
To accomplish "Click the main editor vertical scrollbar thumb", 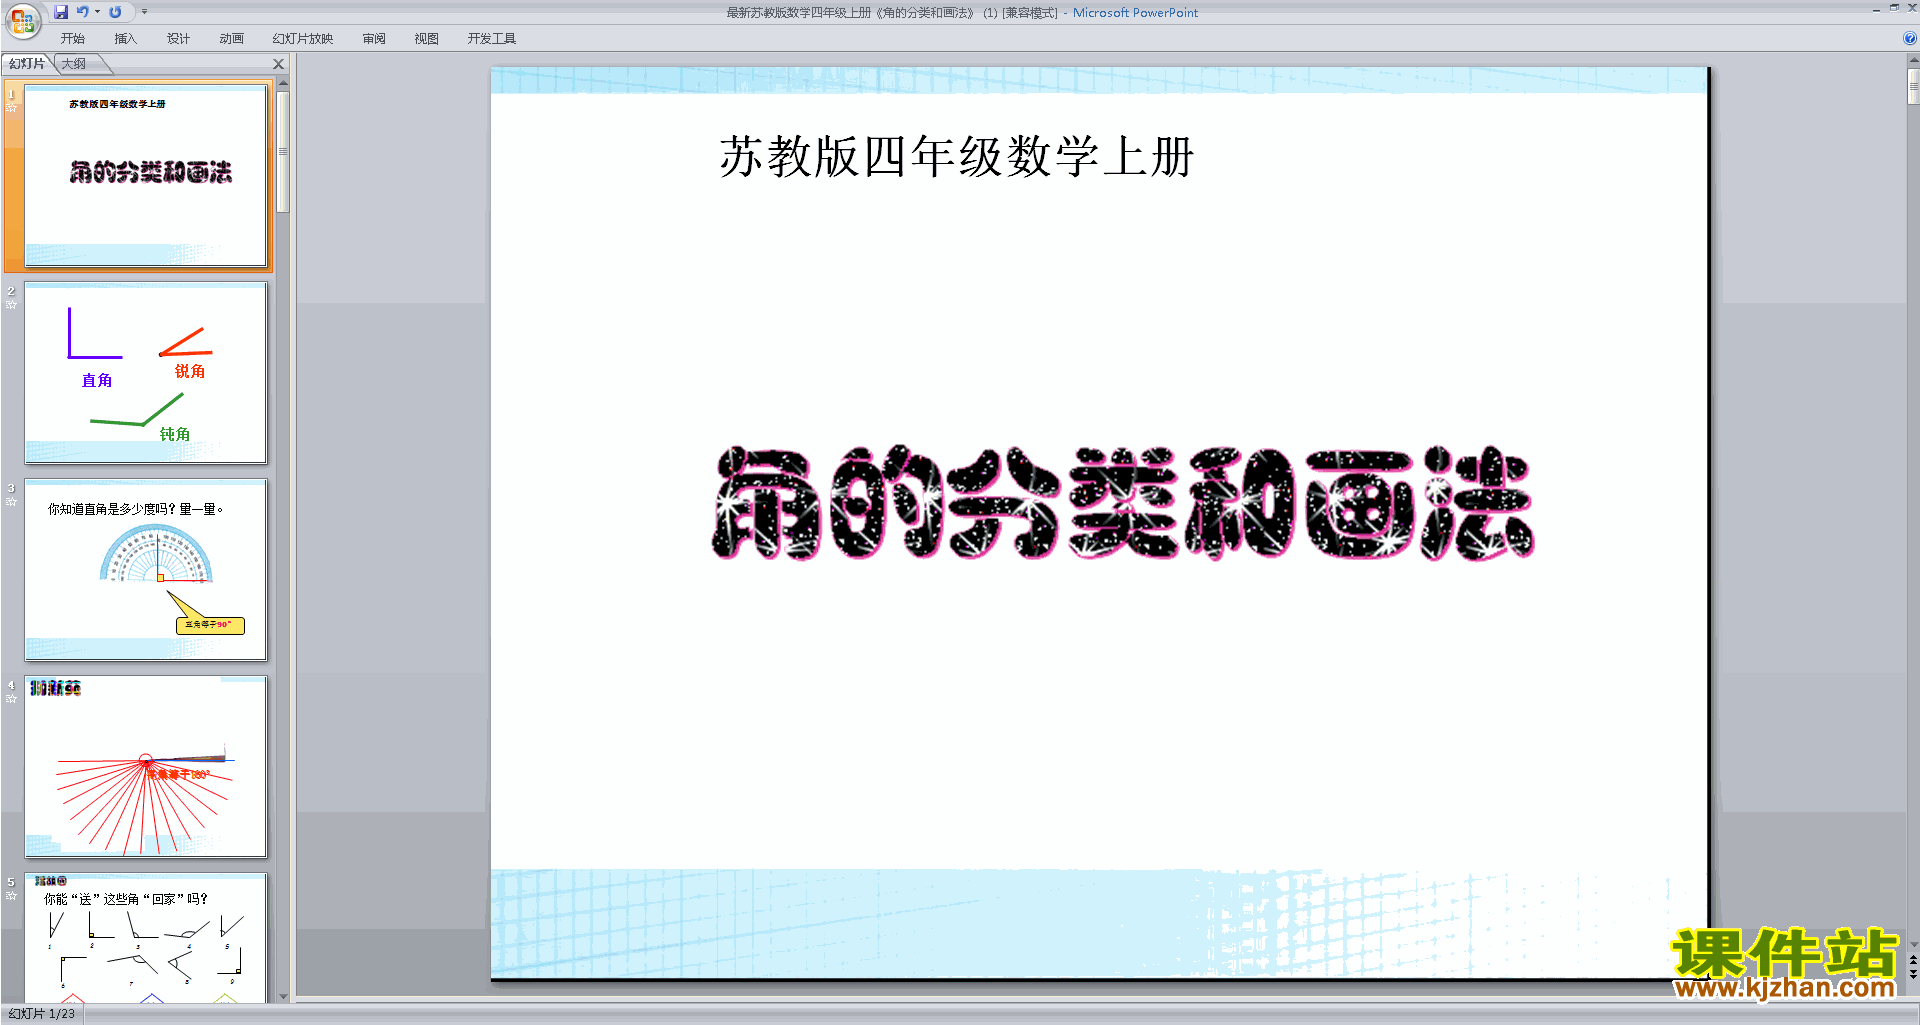I will click(x=1913, y=87).
